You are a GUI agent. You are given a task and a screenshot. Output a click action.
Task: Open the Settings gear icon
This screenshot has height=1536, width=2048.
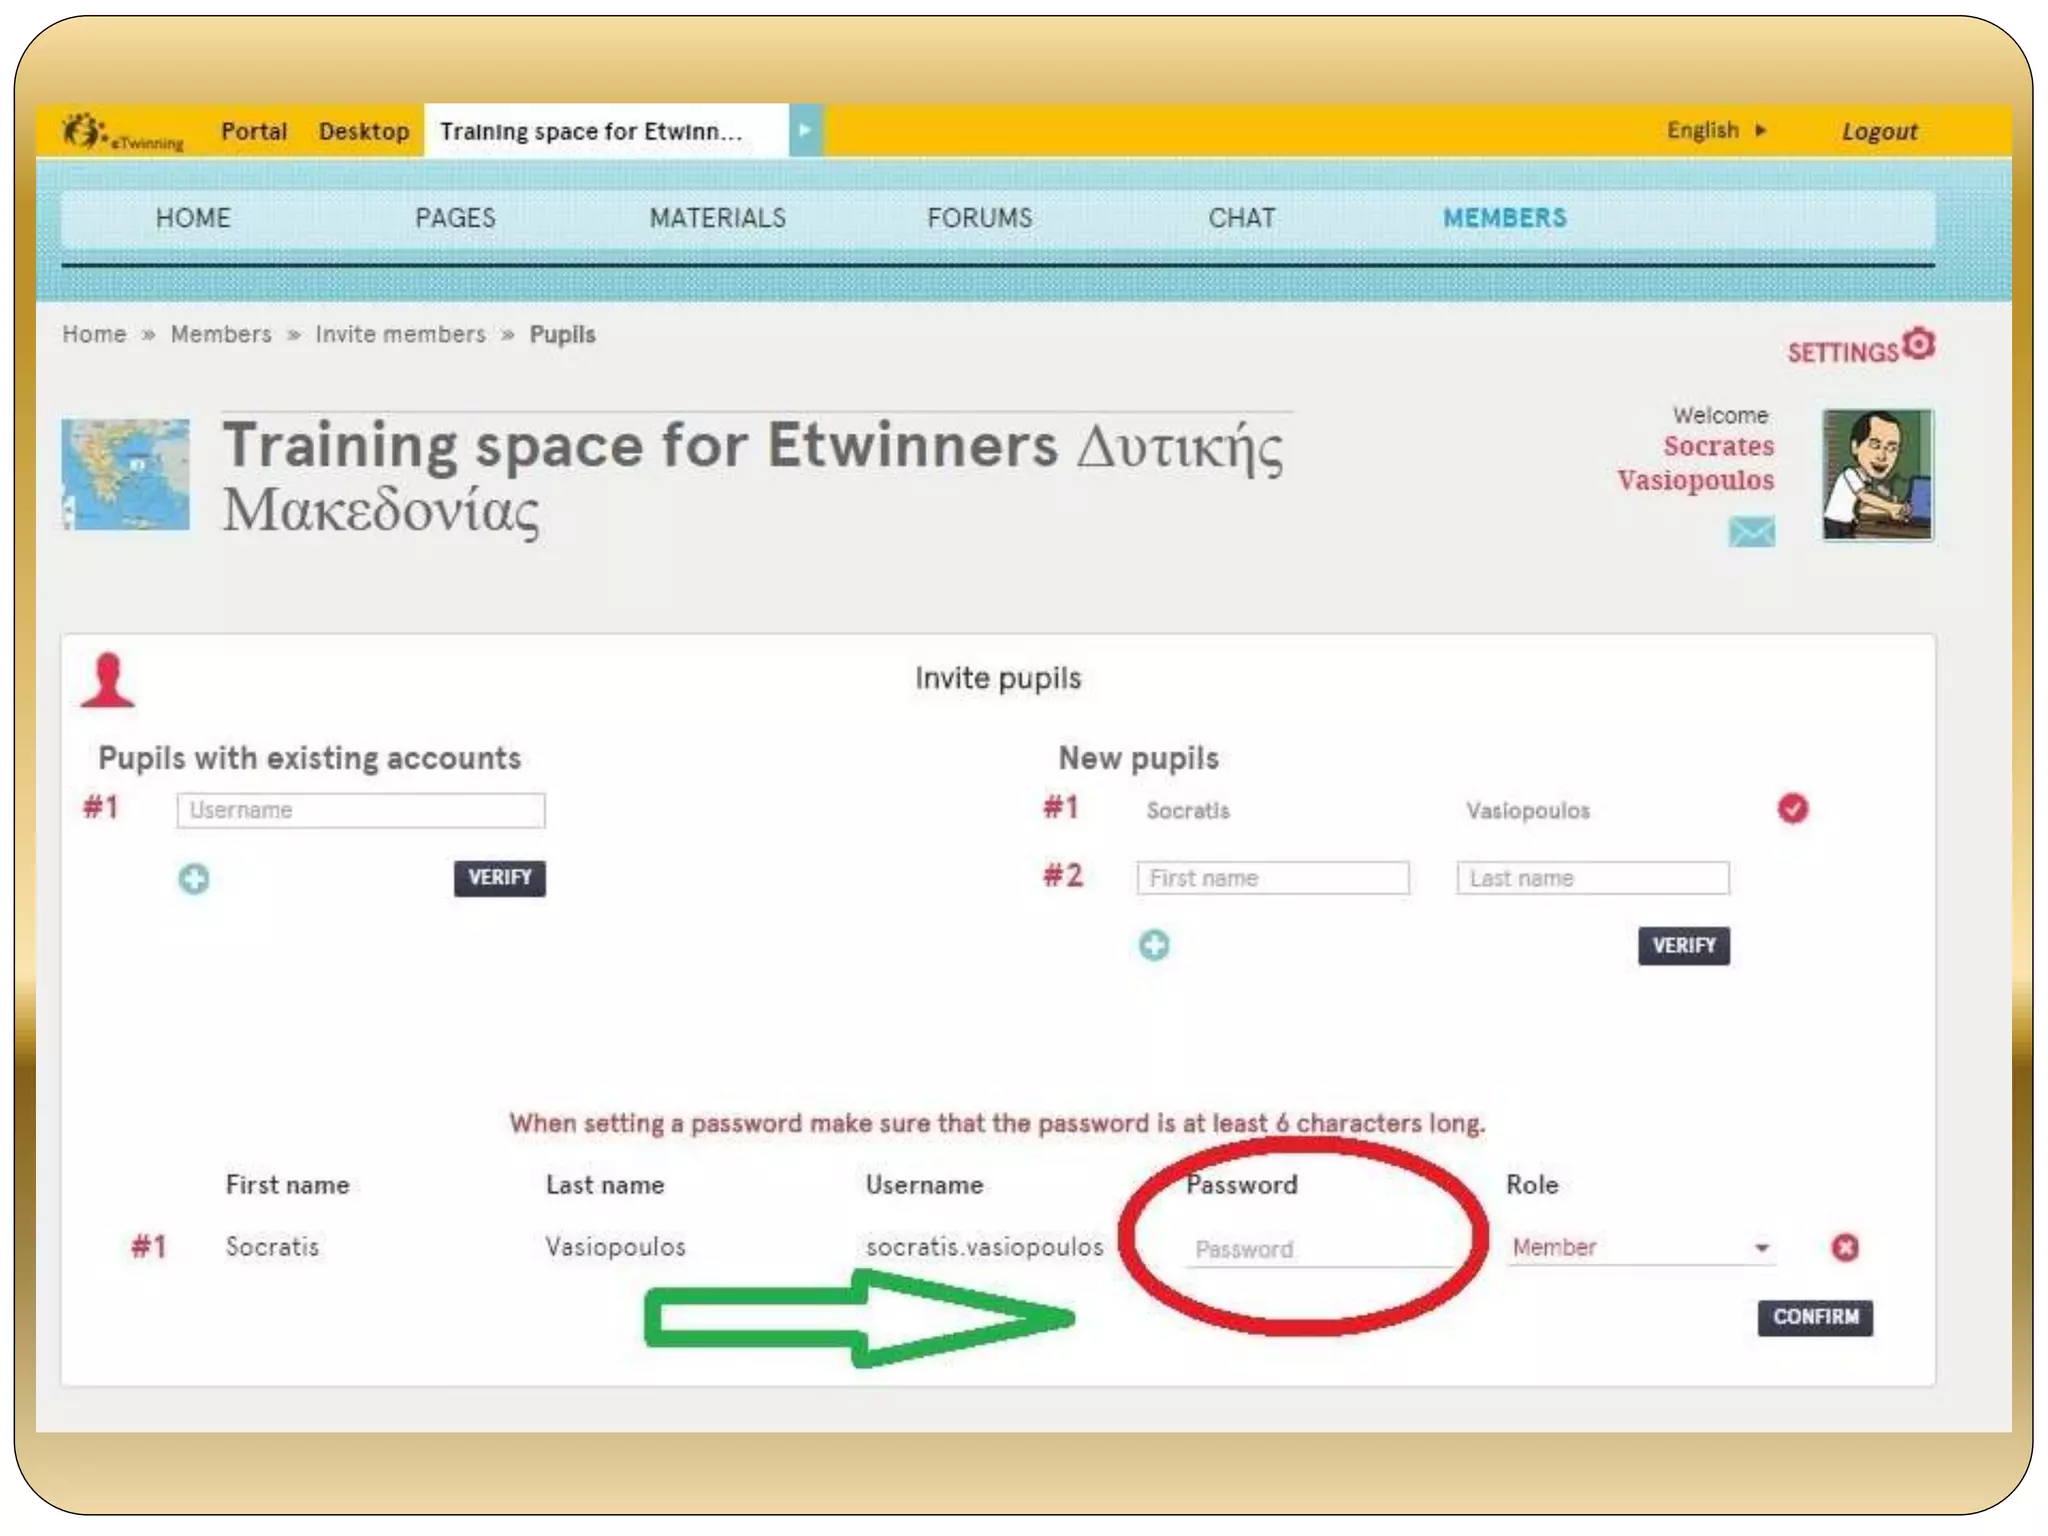[1918, 344]
